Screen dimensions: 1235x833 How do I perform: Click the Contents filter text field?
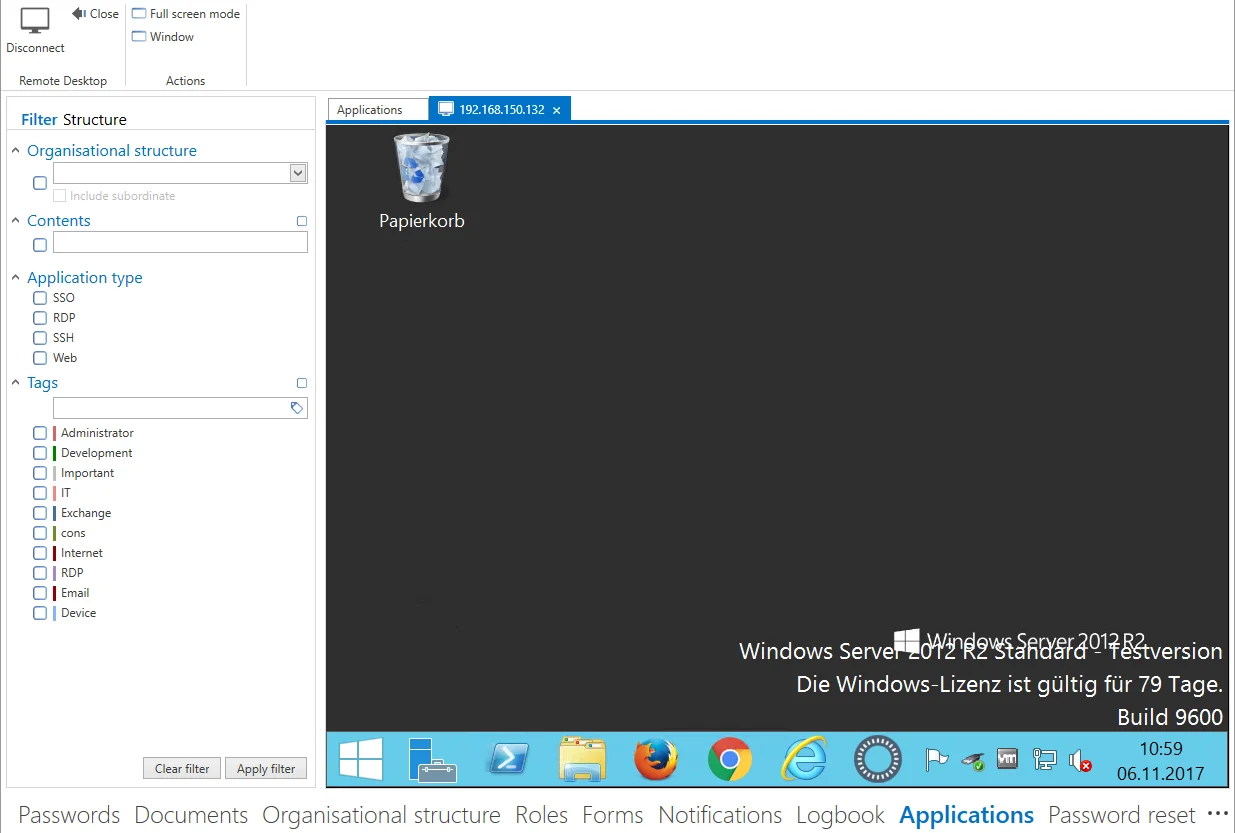pyautogui.click(x=180, y=242)
